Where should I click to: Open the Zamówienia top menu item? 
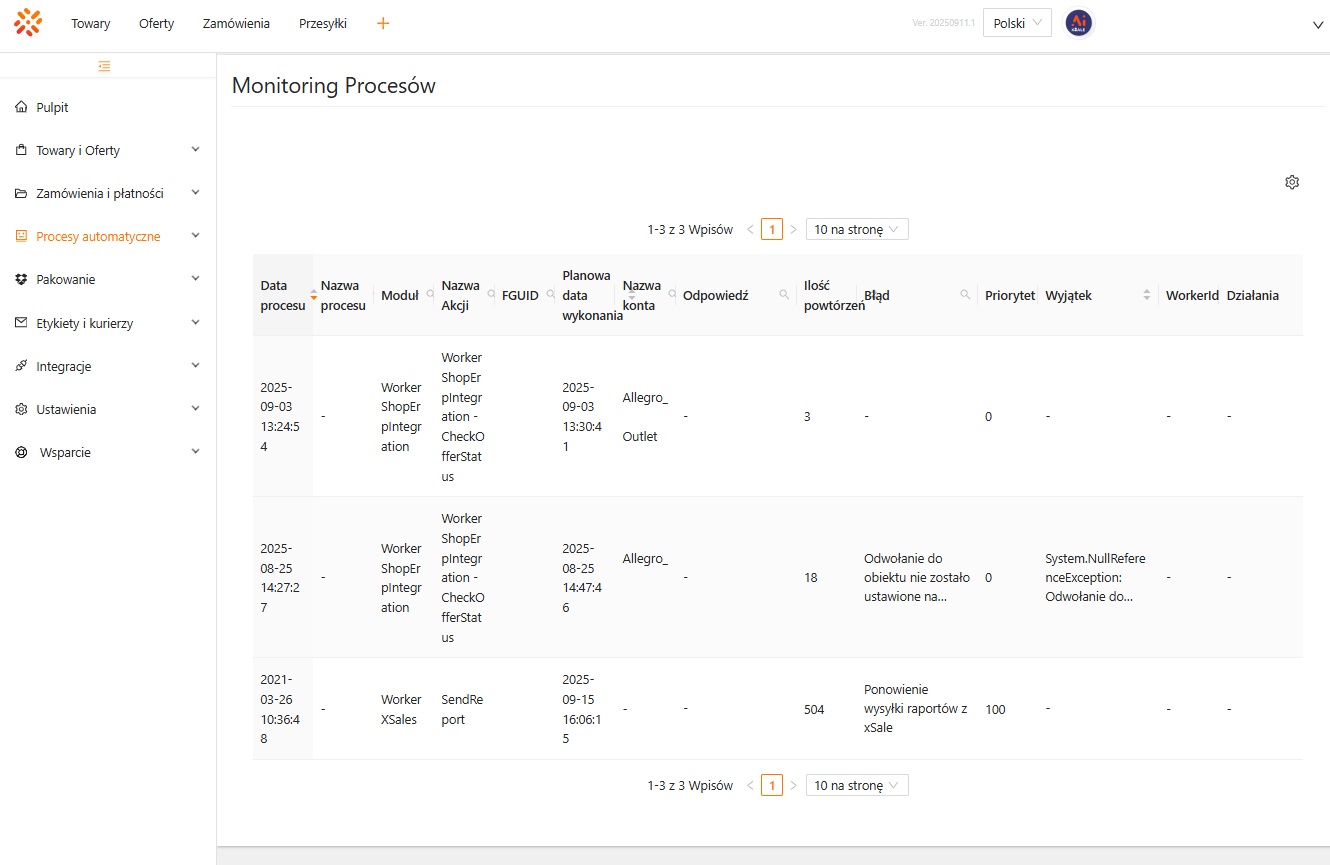(x=236, y=23)
